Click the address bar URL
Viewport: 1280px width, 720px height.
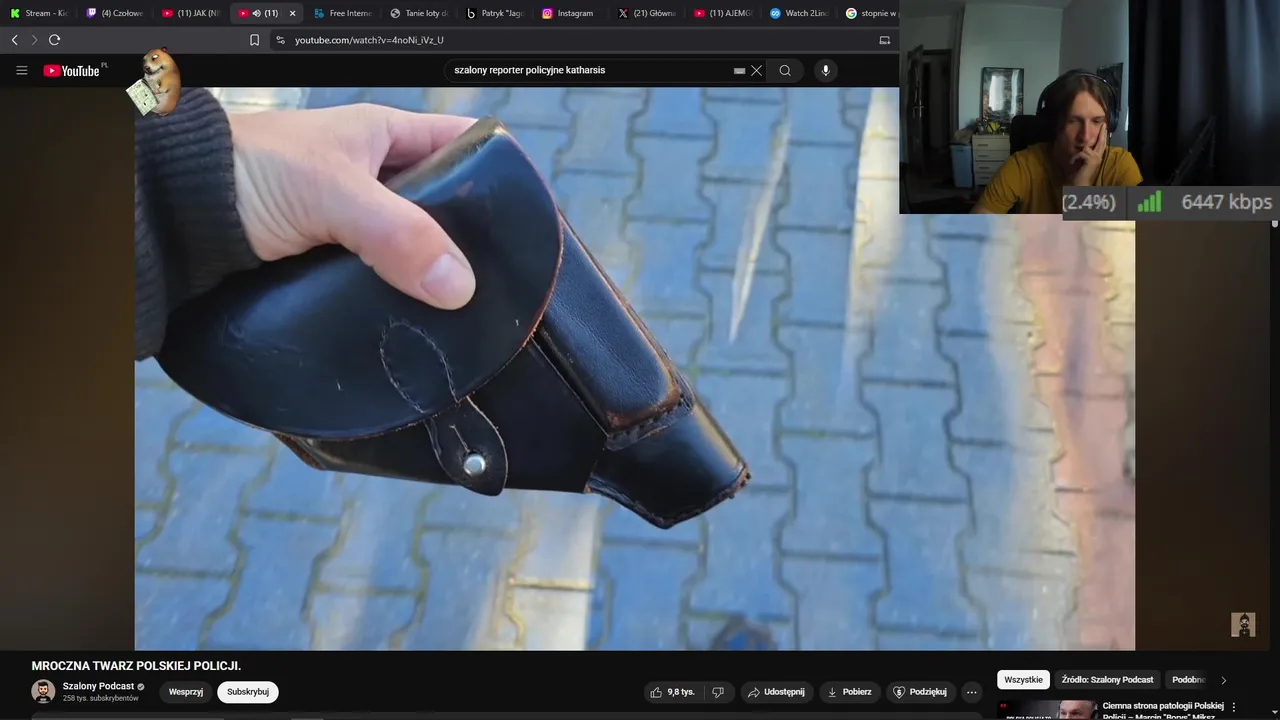369,40
